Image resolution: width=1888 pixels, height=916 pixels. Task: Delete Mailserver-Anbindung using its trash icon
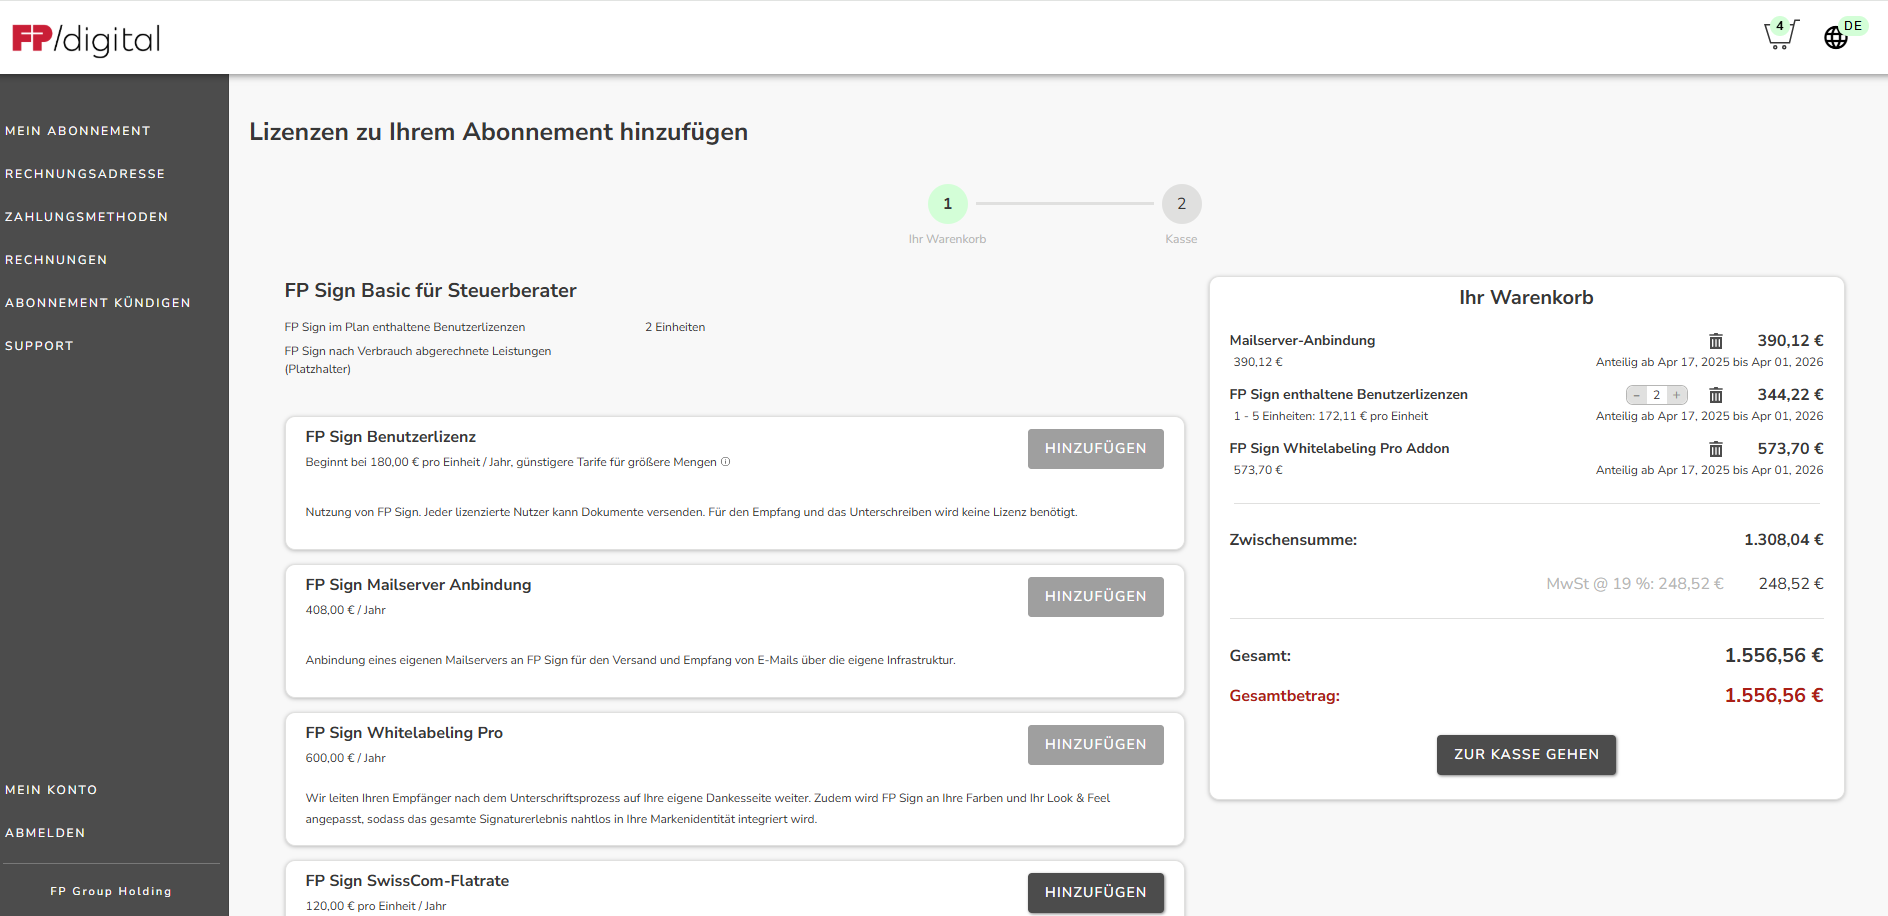1716,341
